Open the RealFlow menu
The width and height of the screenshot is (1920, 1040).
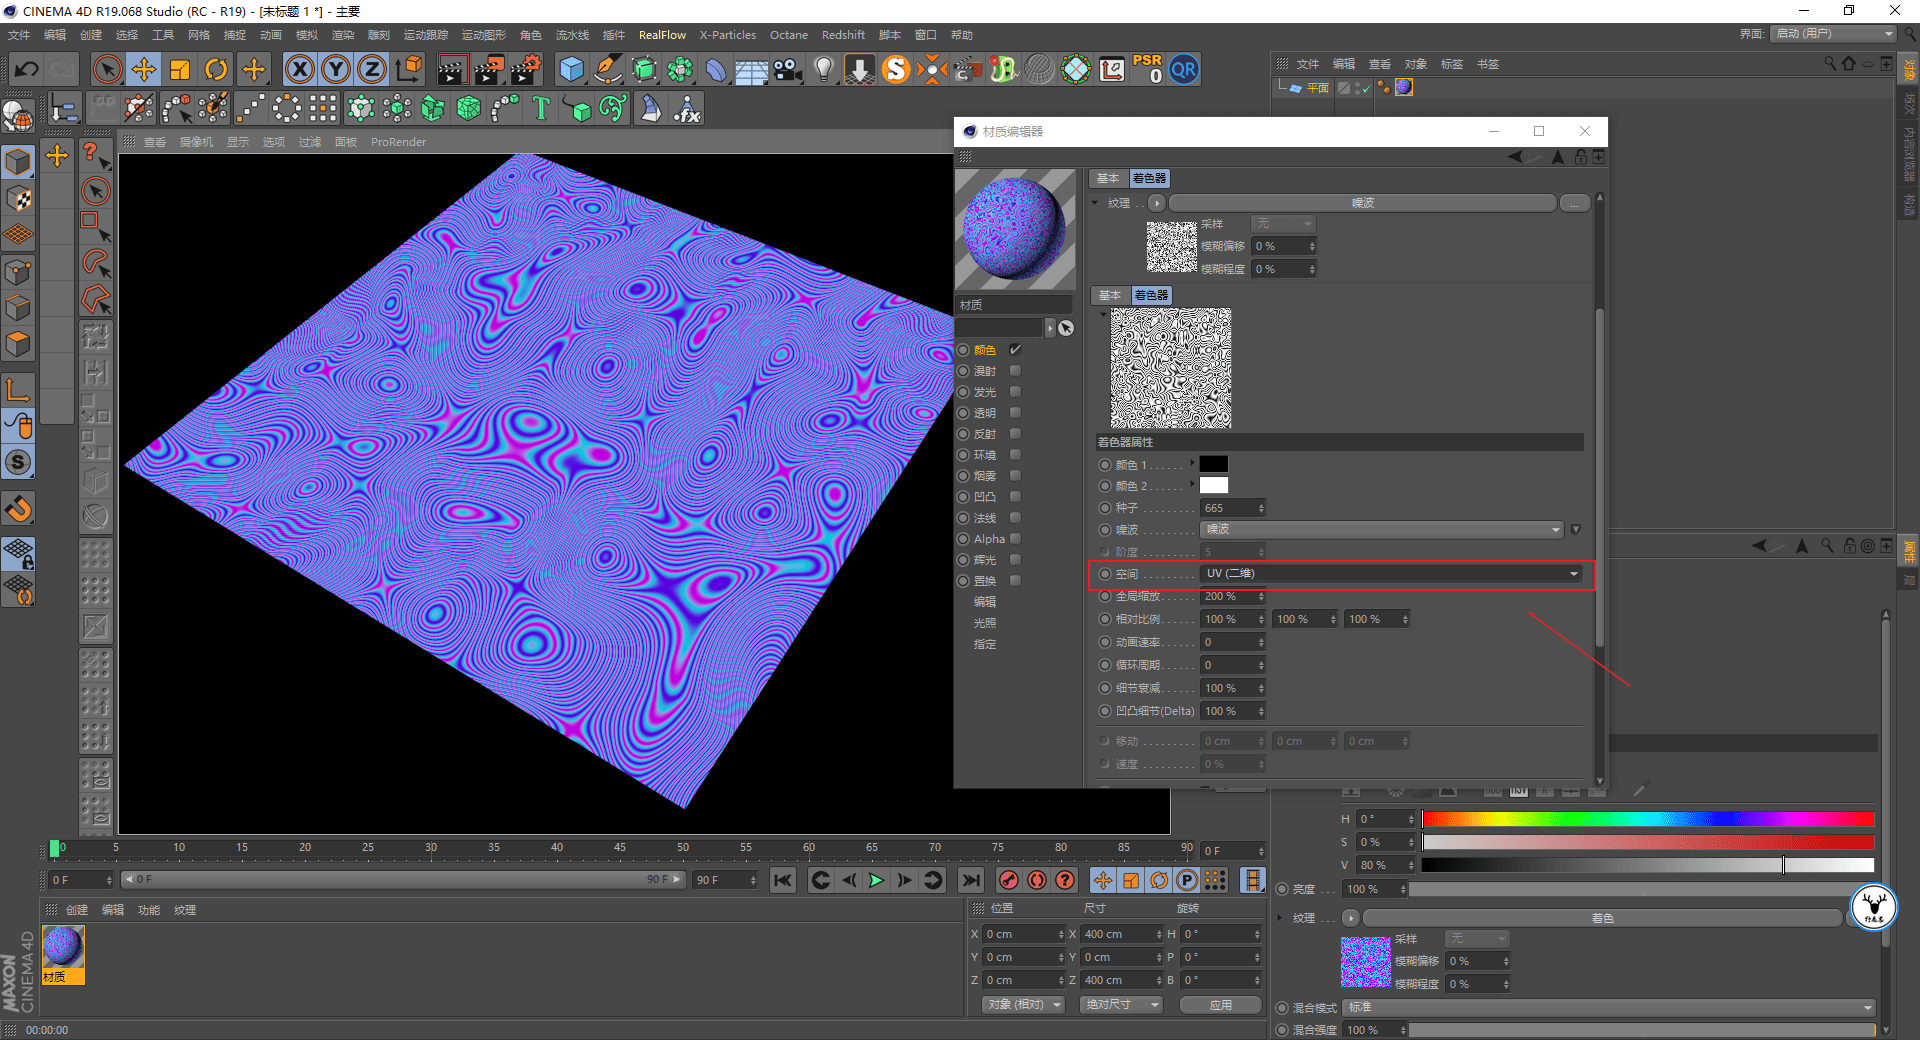coord(662,35)
